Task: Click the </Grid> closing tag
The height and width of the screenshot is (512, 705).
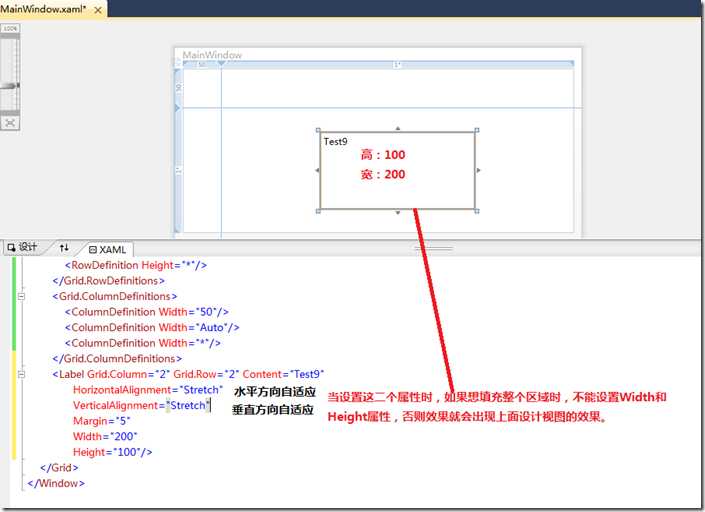Action: click(59, 468)
